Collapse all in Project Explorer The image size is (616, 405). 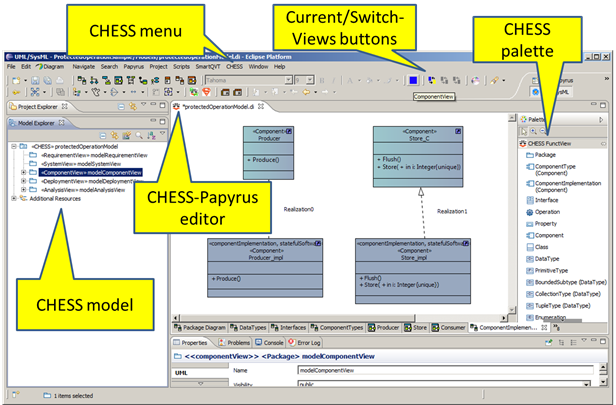121,106
